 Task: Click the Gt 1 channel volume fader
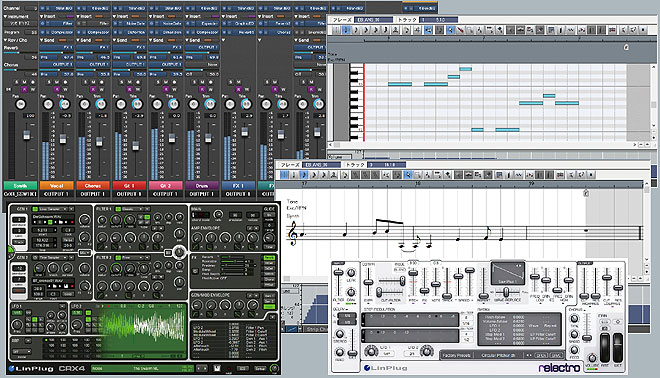(x=136, y=146)
